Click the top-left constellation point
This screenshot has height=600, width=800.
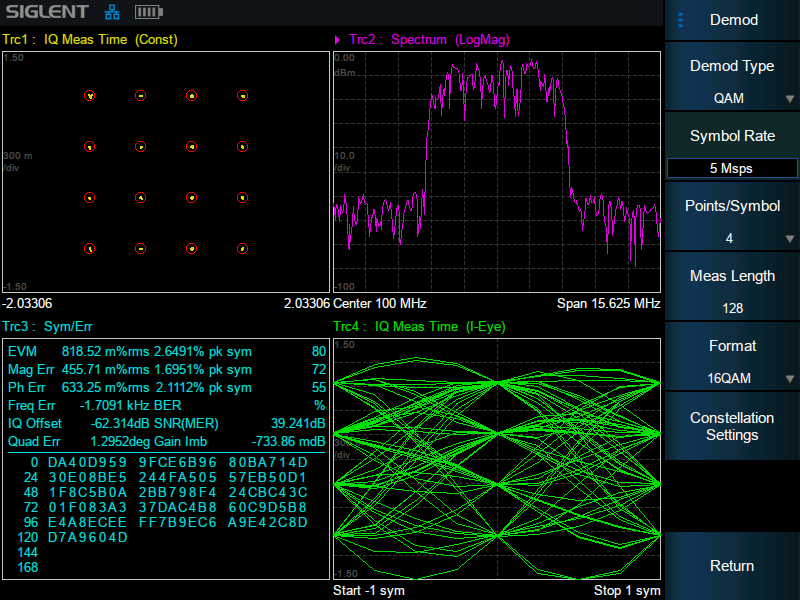click(x=90, y=96)
